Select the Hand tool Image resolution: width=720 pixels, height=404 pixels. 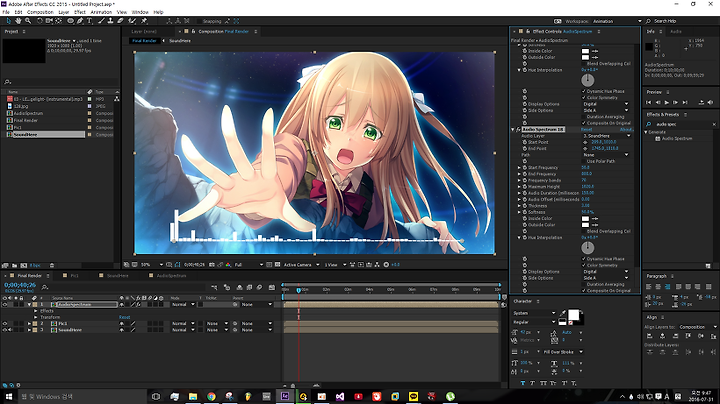coord(18,21)
